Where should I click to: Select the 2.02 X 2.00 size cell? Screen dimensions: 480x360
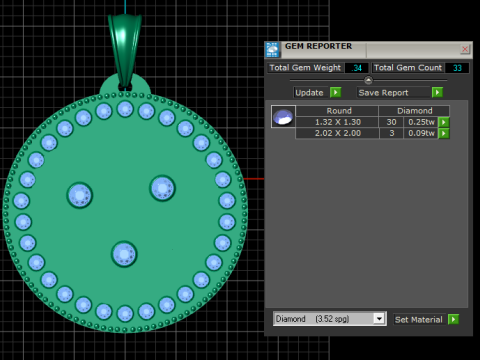point(337,133)
